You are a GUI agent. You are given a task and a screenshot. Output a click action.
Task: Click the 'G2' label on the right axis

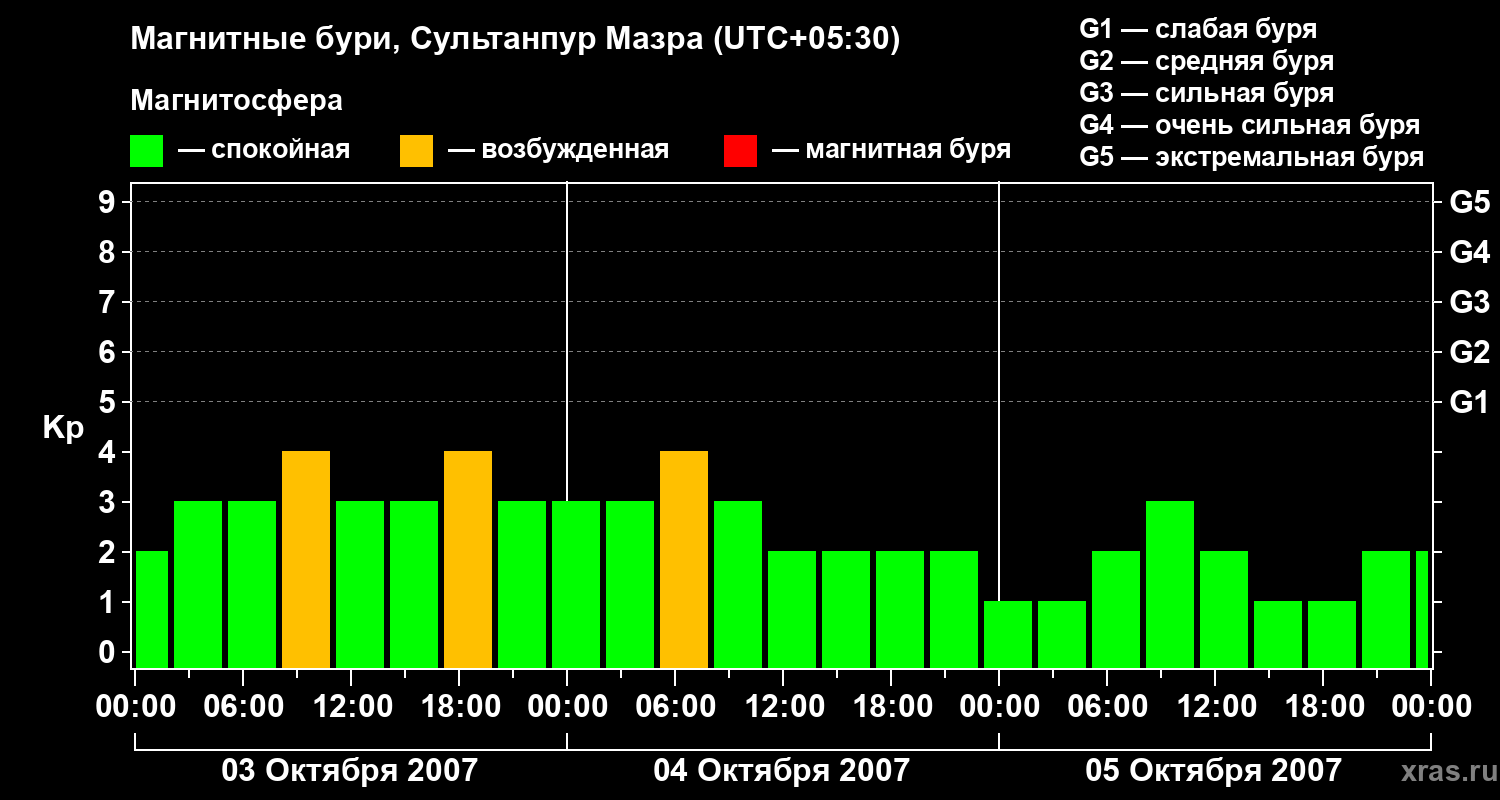click(x=1469, y=352)
